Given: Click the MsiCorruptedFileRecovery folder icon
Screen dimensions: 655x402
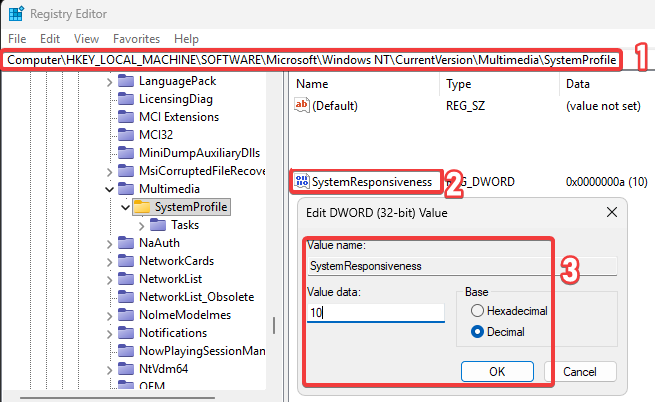Looking at the screenshot, I should click(126, 170).
